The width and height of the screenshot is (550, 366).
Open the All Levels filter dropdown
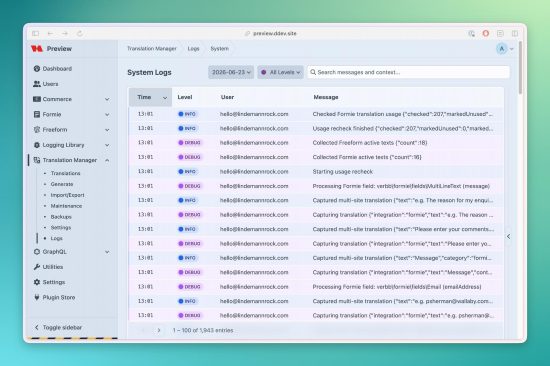click(280, 72)
